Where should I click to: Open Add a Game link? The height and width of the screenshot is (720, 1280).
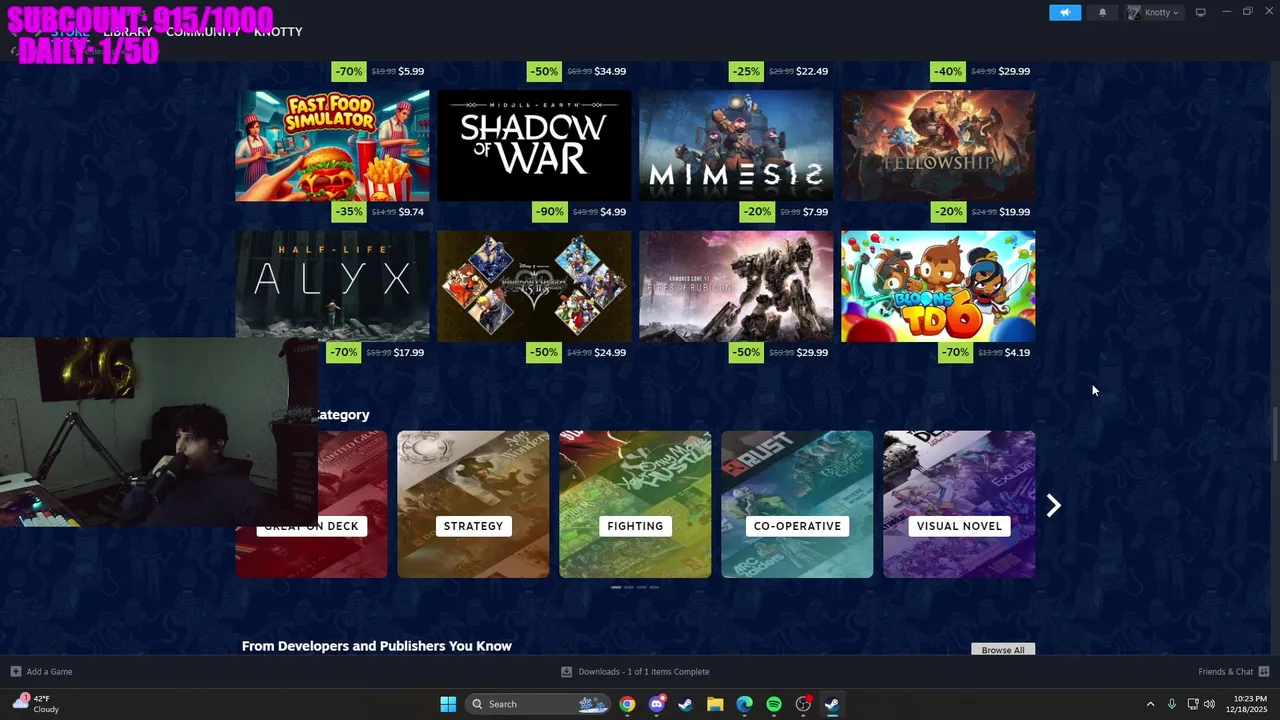coord(49,672)
